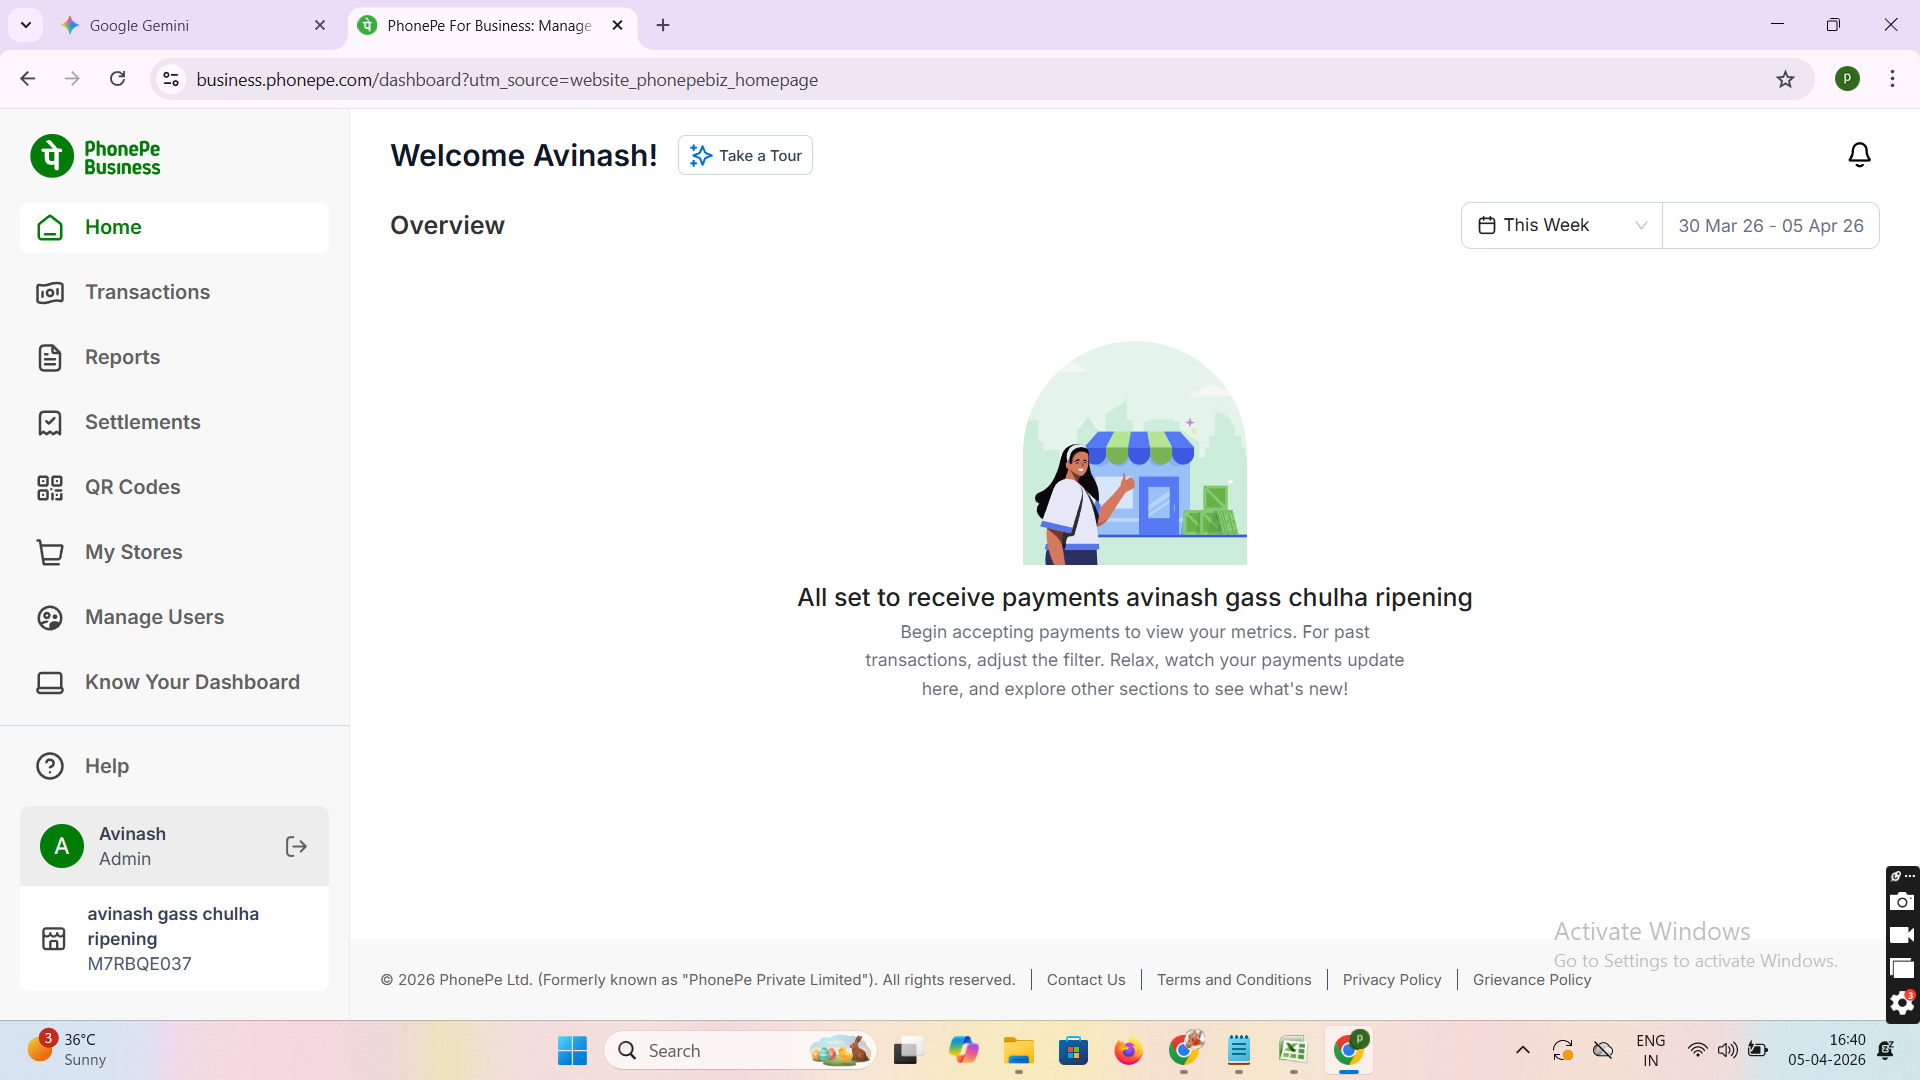Image resolution: width=1920 pixels, height=1080 pixels.
Task: Click the Manage Users icon
Action: [50, 618]
